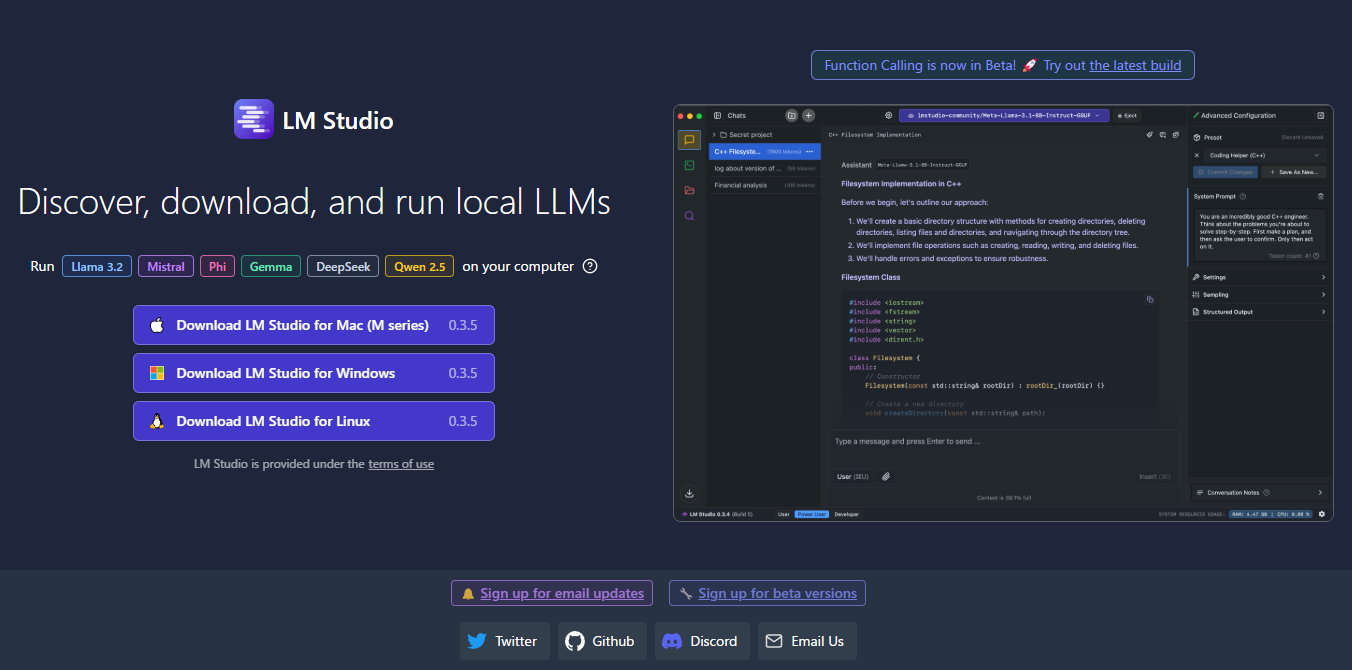
Task: Click the System Prompt text box
Action: coord(1259,237)
